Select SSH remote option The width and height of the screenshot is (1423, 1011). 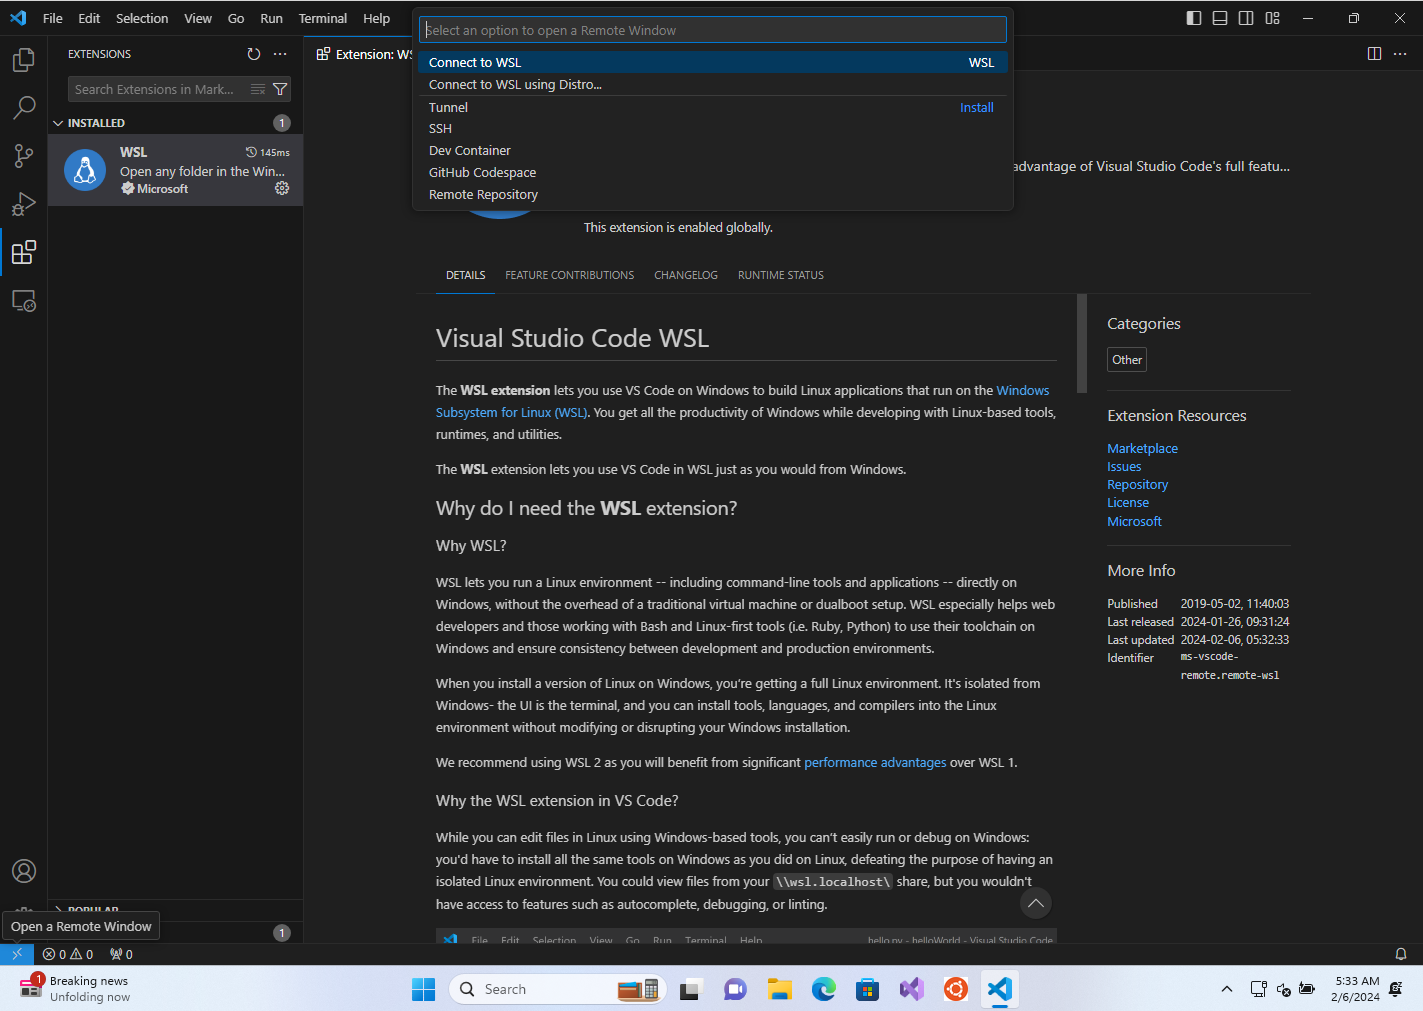(x=712, y=128)
